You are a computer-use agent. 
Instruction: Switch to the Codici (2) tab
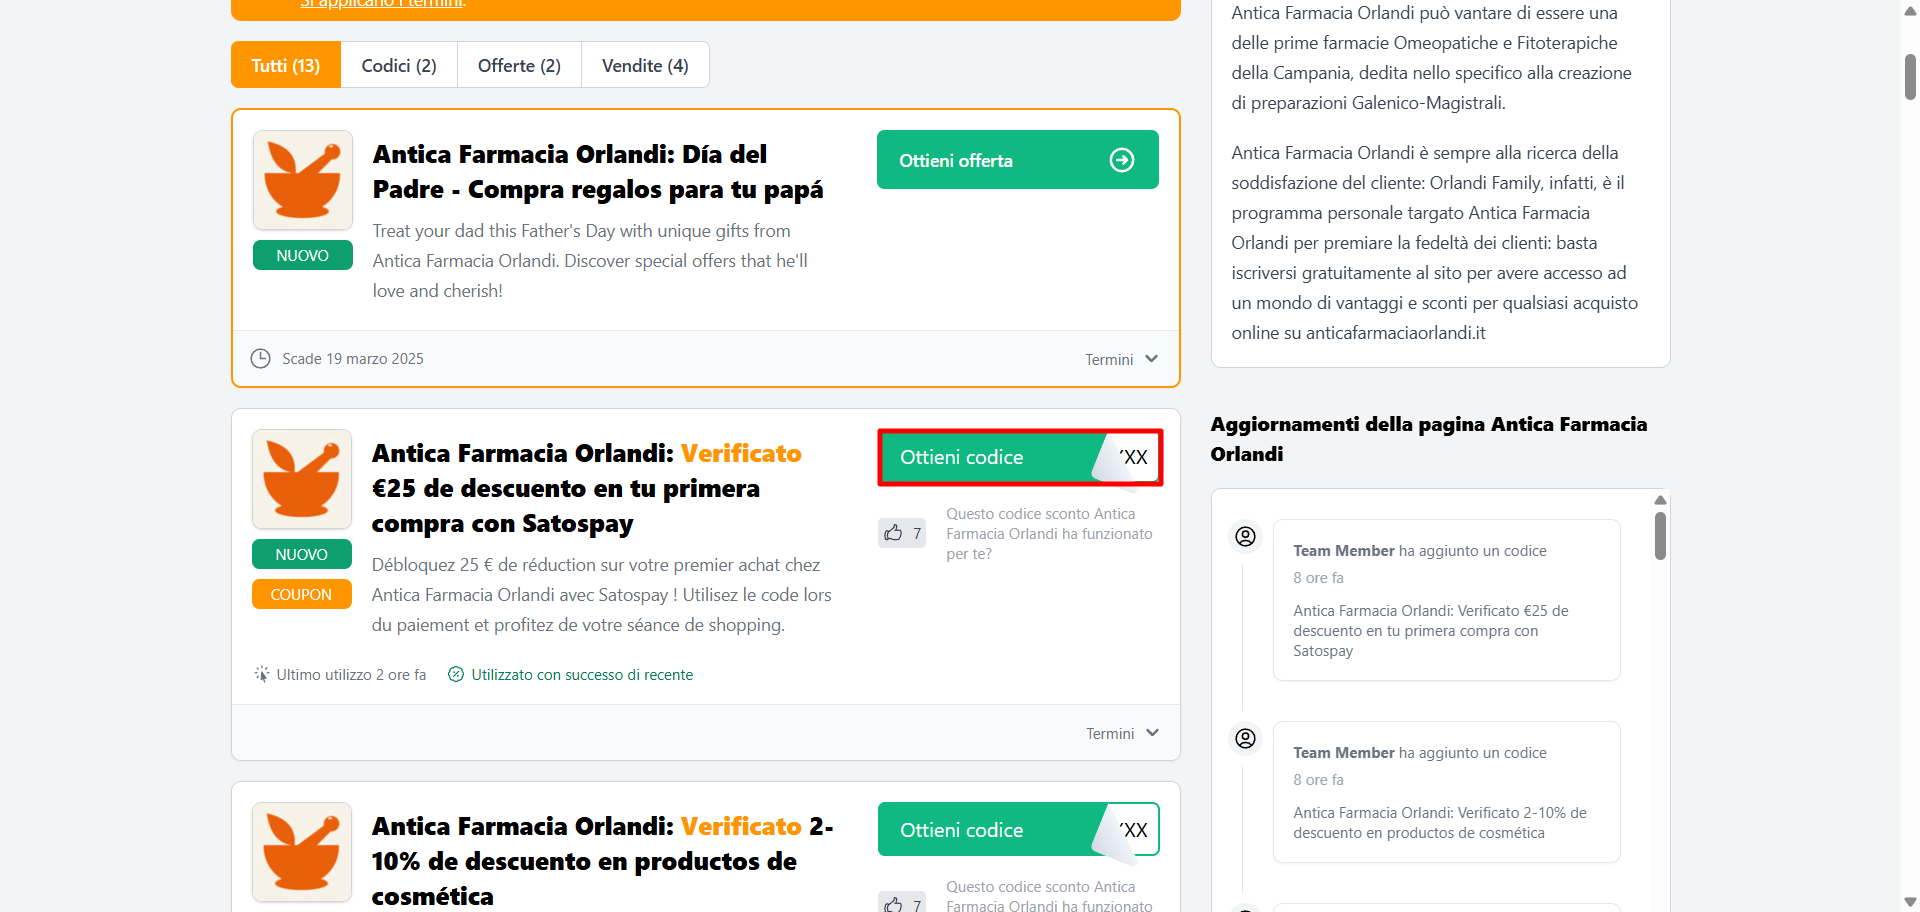(399, 65)
